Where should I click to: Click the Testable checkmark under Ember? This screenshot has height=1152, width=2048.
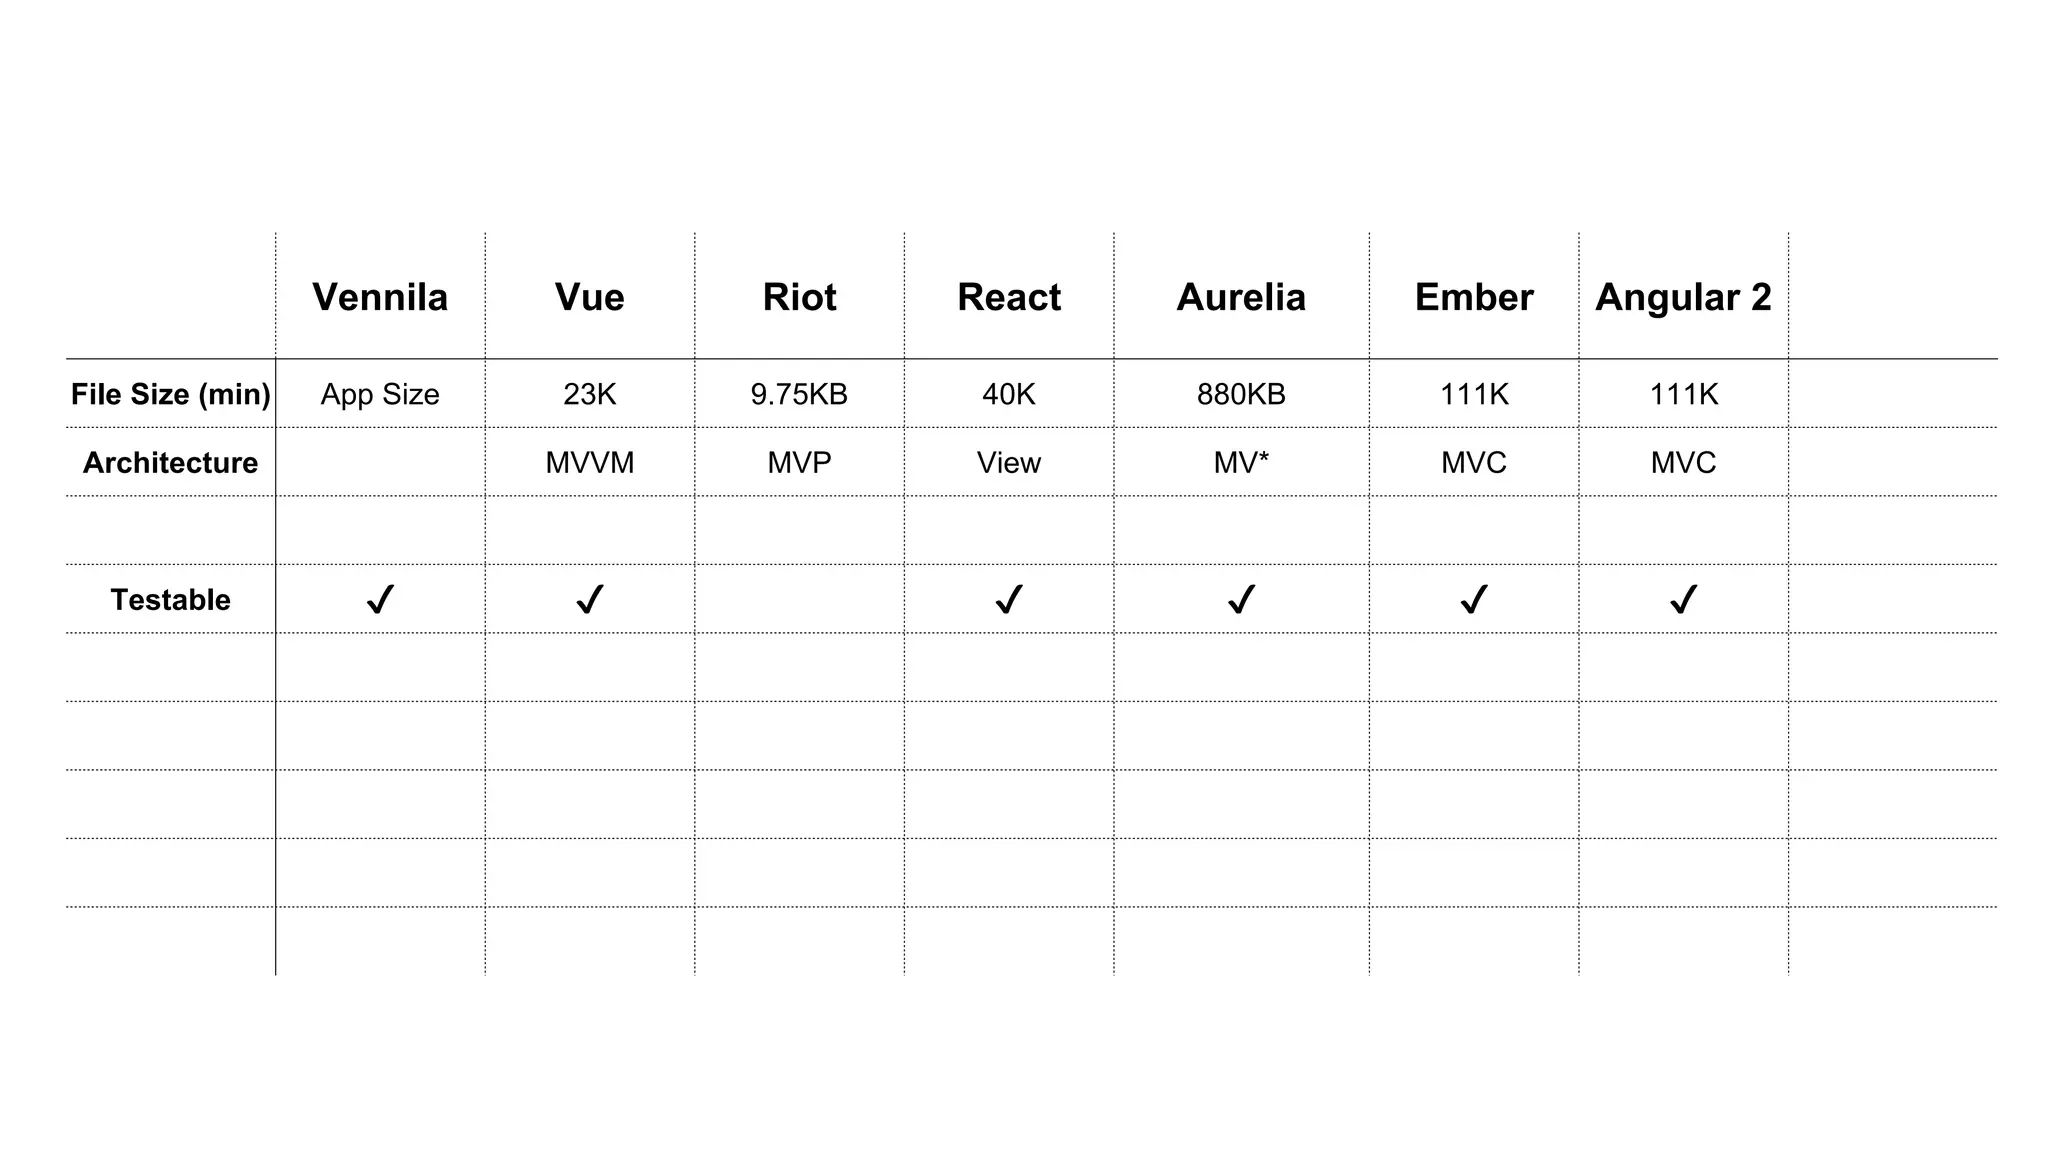click(x=1474, y=599)
